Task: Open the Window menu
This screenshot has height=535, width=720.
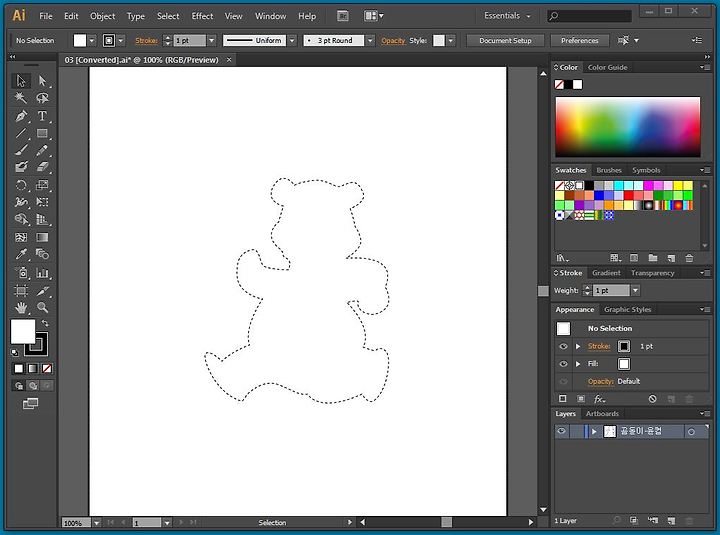Action: pyautogui.click(x=270, y=16)
